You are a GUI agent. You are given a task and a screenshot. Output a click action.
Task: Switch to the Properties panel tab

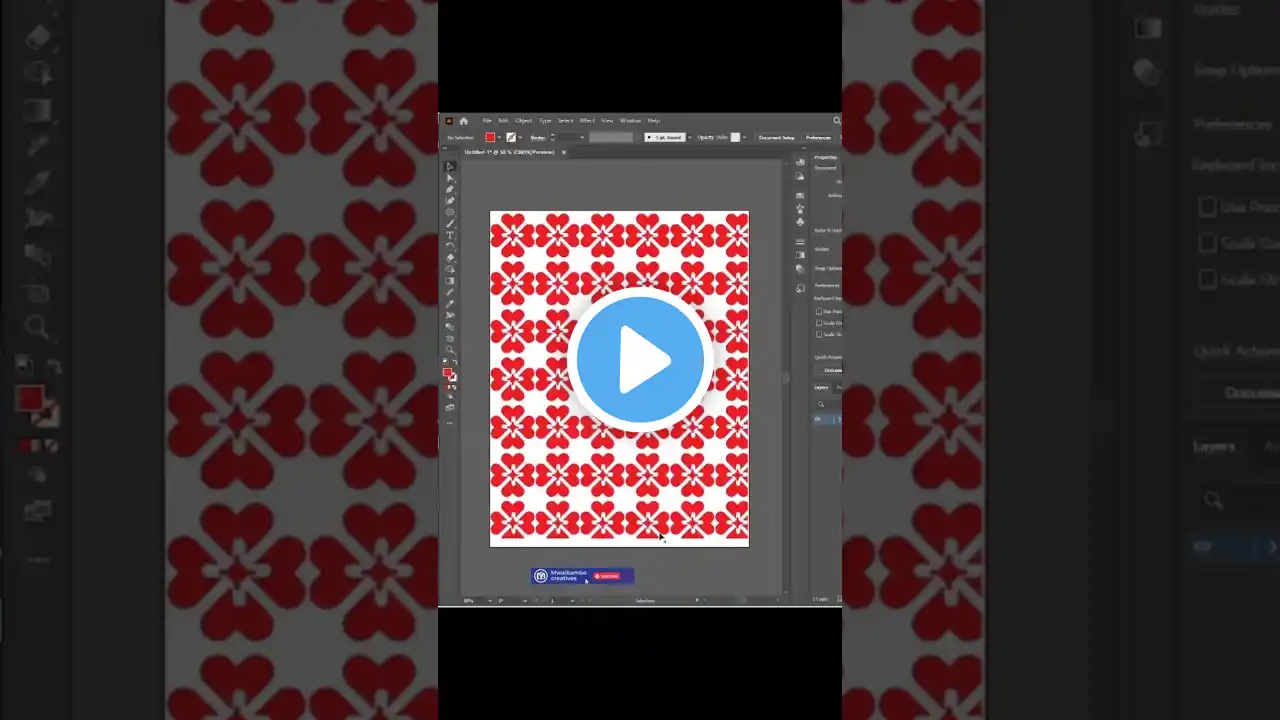tap(826, 157)
